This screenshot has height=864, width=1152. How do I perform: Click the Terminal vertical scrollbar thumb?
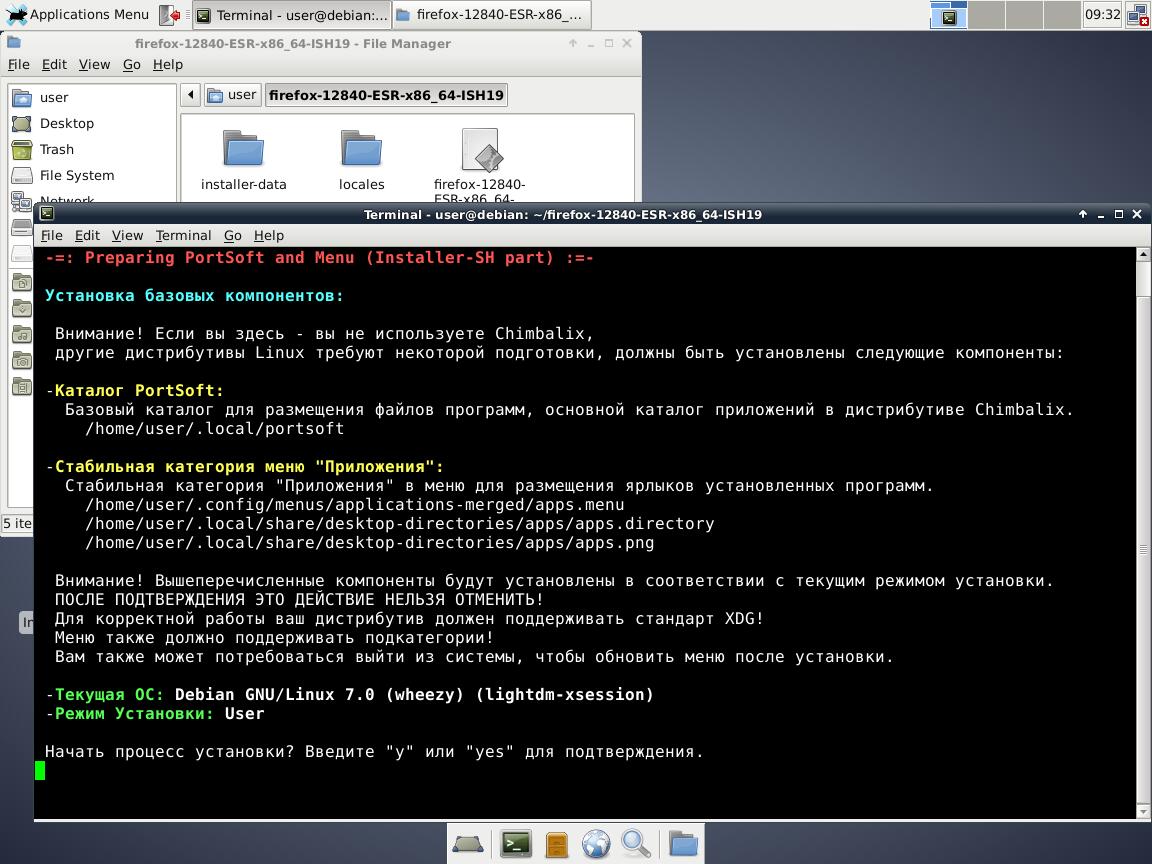click(x=1143, y=549)
